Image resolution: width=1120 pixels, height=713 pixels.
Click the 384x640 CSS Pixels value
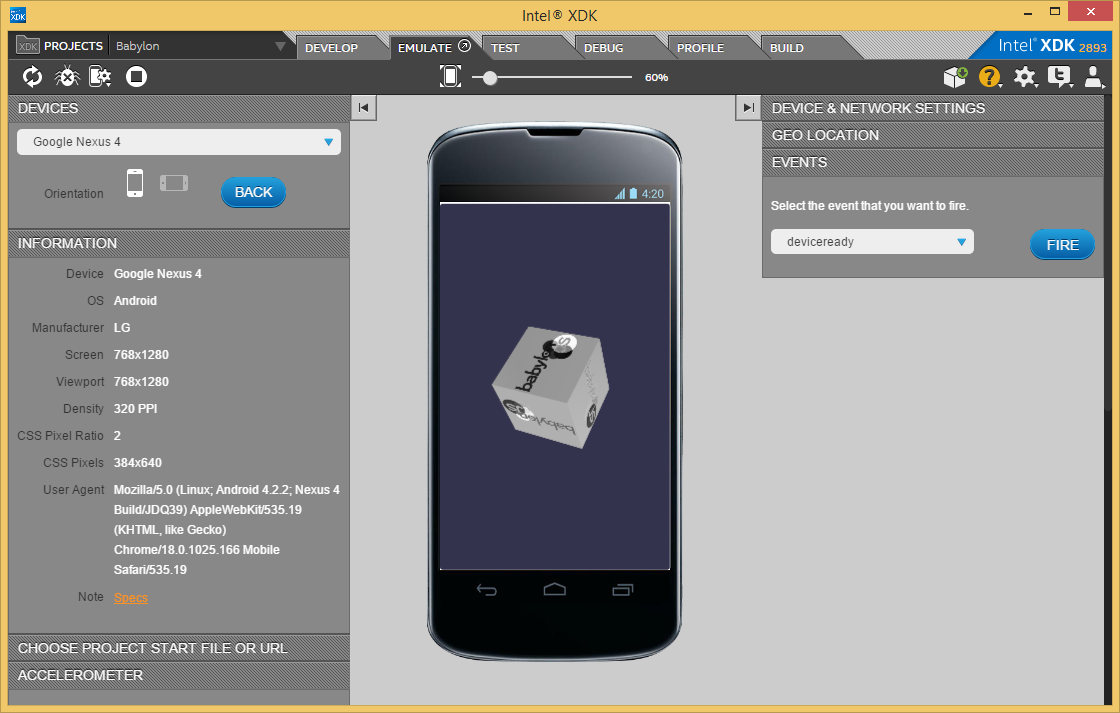tap(138, 462)
